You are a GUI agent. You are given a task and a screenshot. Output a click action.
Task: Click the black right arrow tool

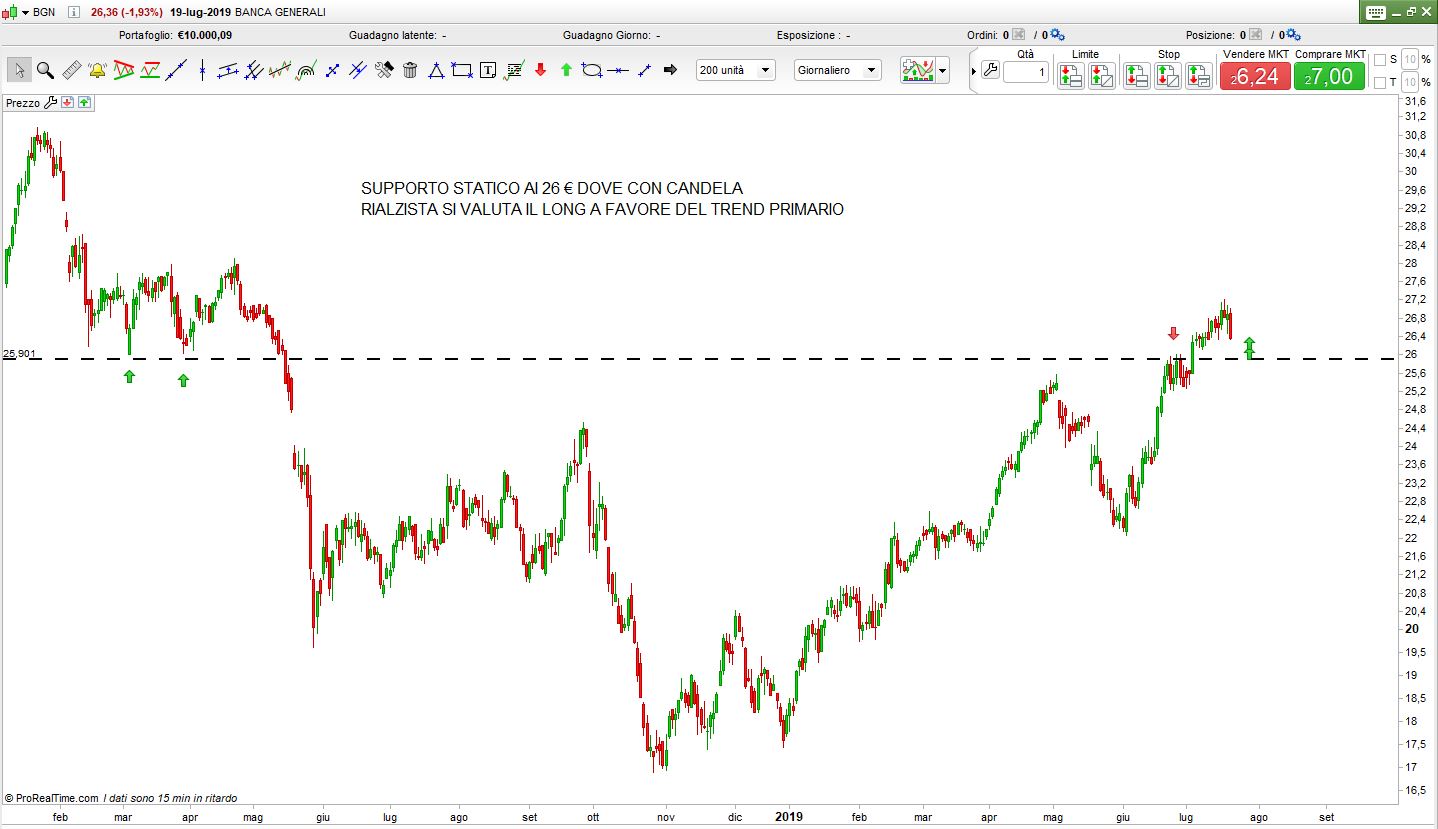pos(670,70)
